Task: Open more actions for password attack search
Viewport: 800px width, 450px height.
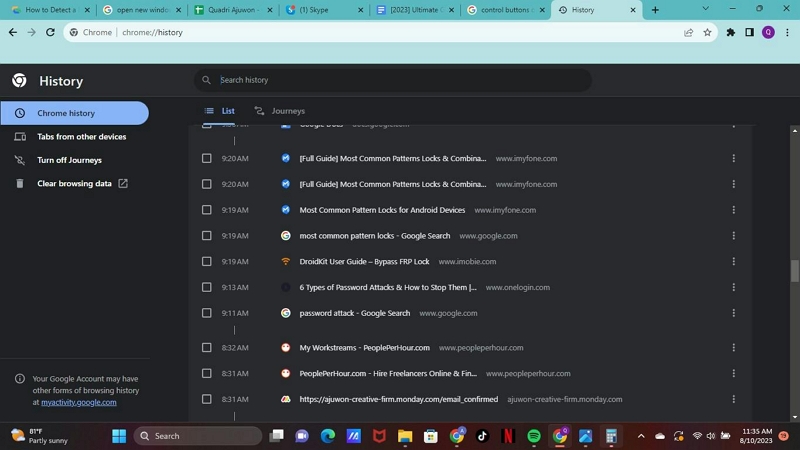Action: [734, 313]
